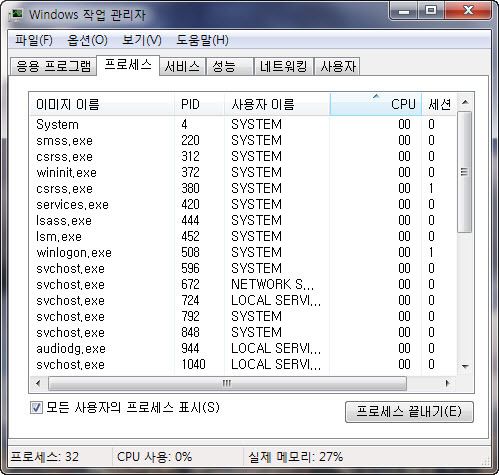Close the Windows 작업 관리자 window
The image size is (499, 475).
pos(468,11)
